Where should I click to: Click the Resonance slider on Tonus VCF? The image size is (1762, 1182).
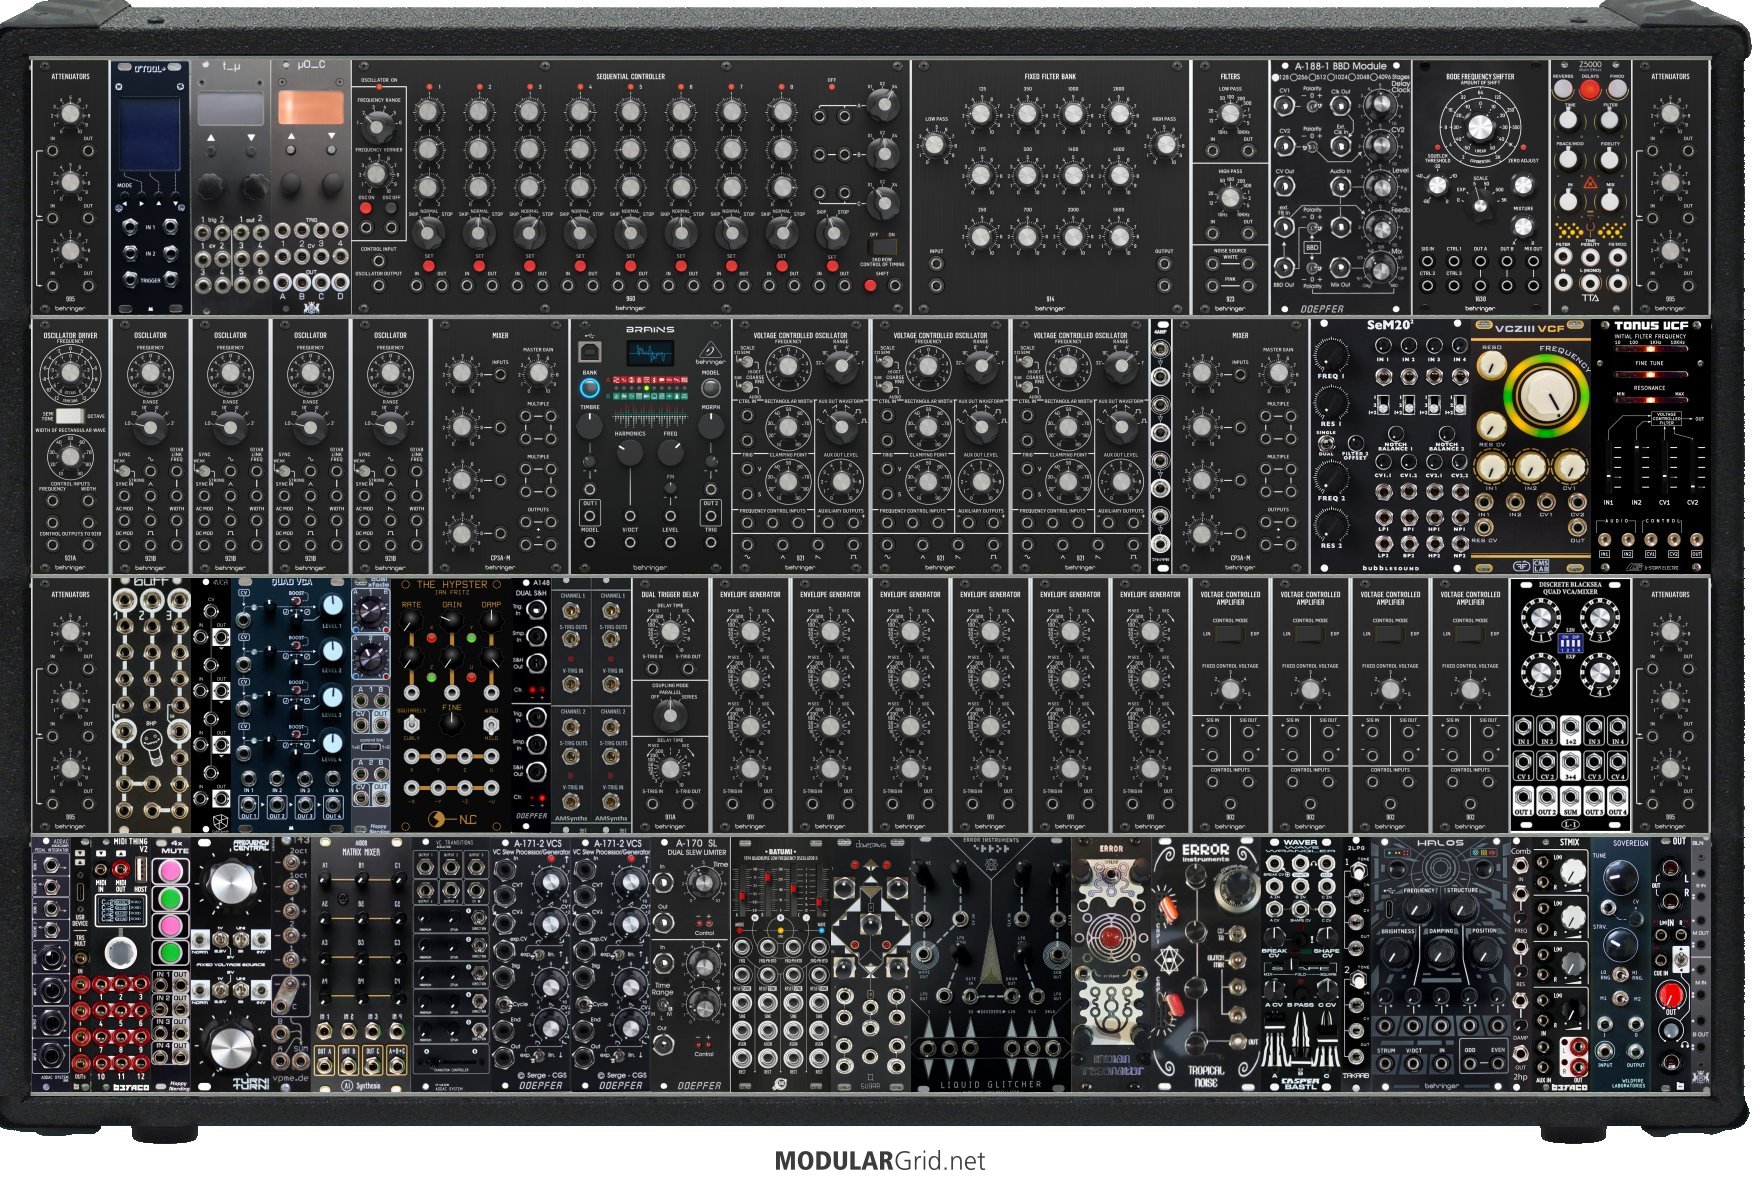tap(1650, 400)
